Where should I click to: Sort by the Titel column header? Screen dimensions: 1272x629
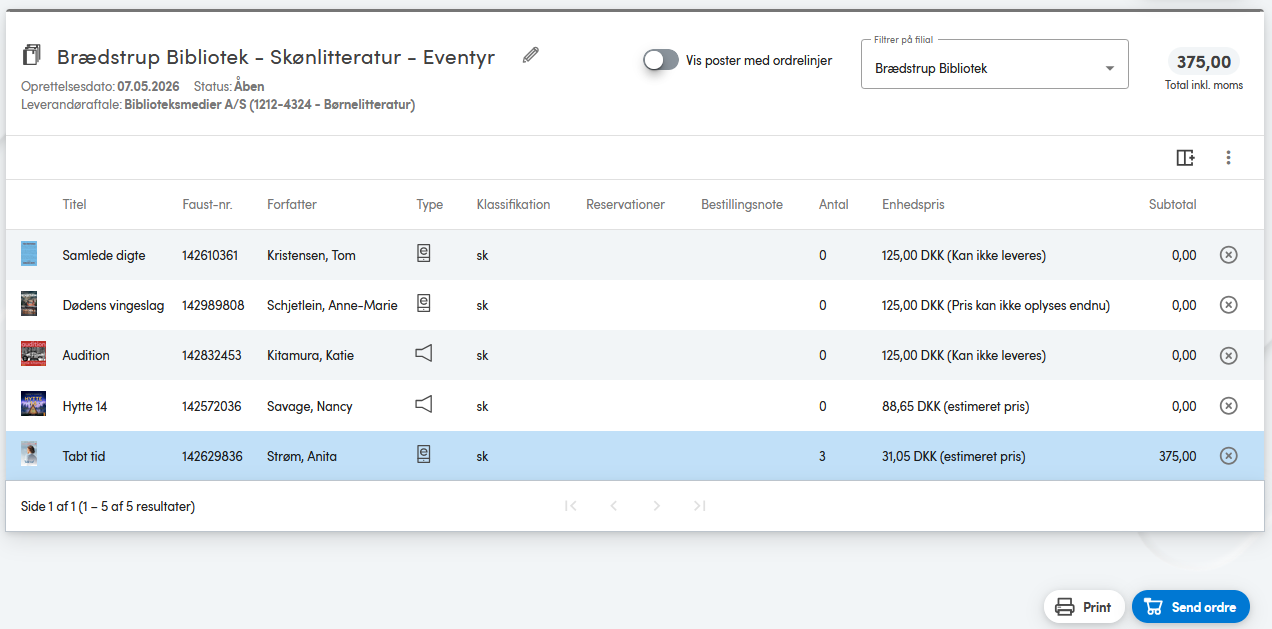point(75,204)
